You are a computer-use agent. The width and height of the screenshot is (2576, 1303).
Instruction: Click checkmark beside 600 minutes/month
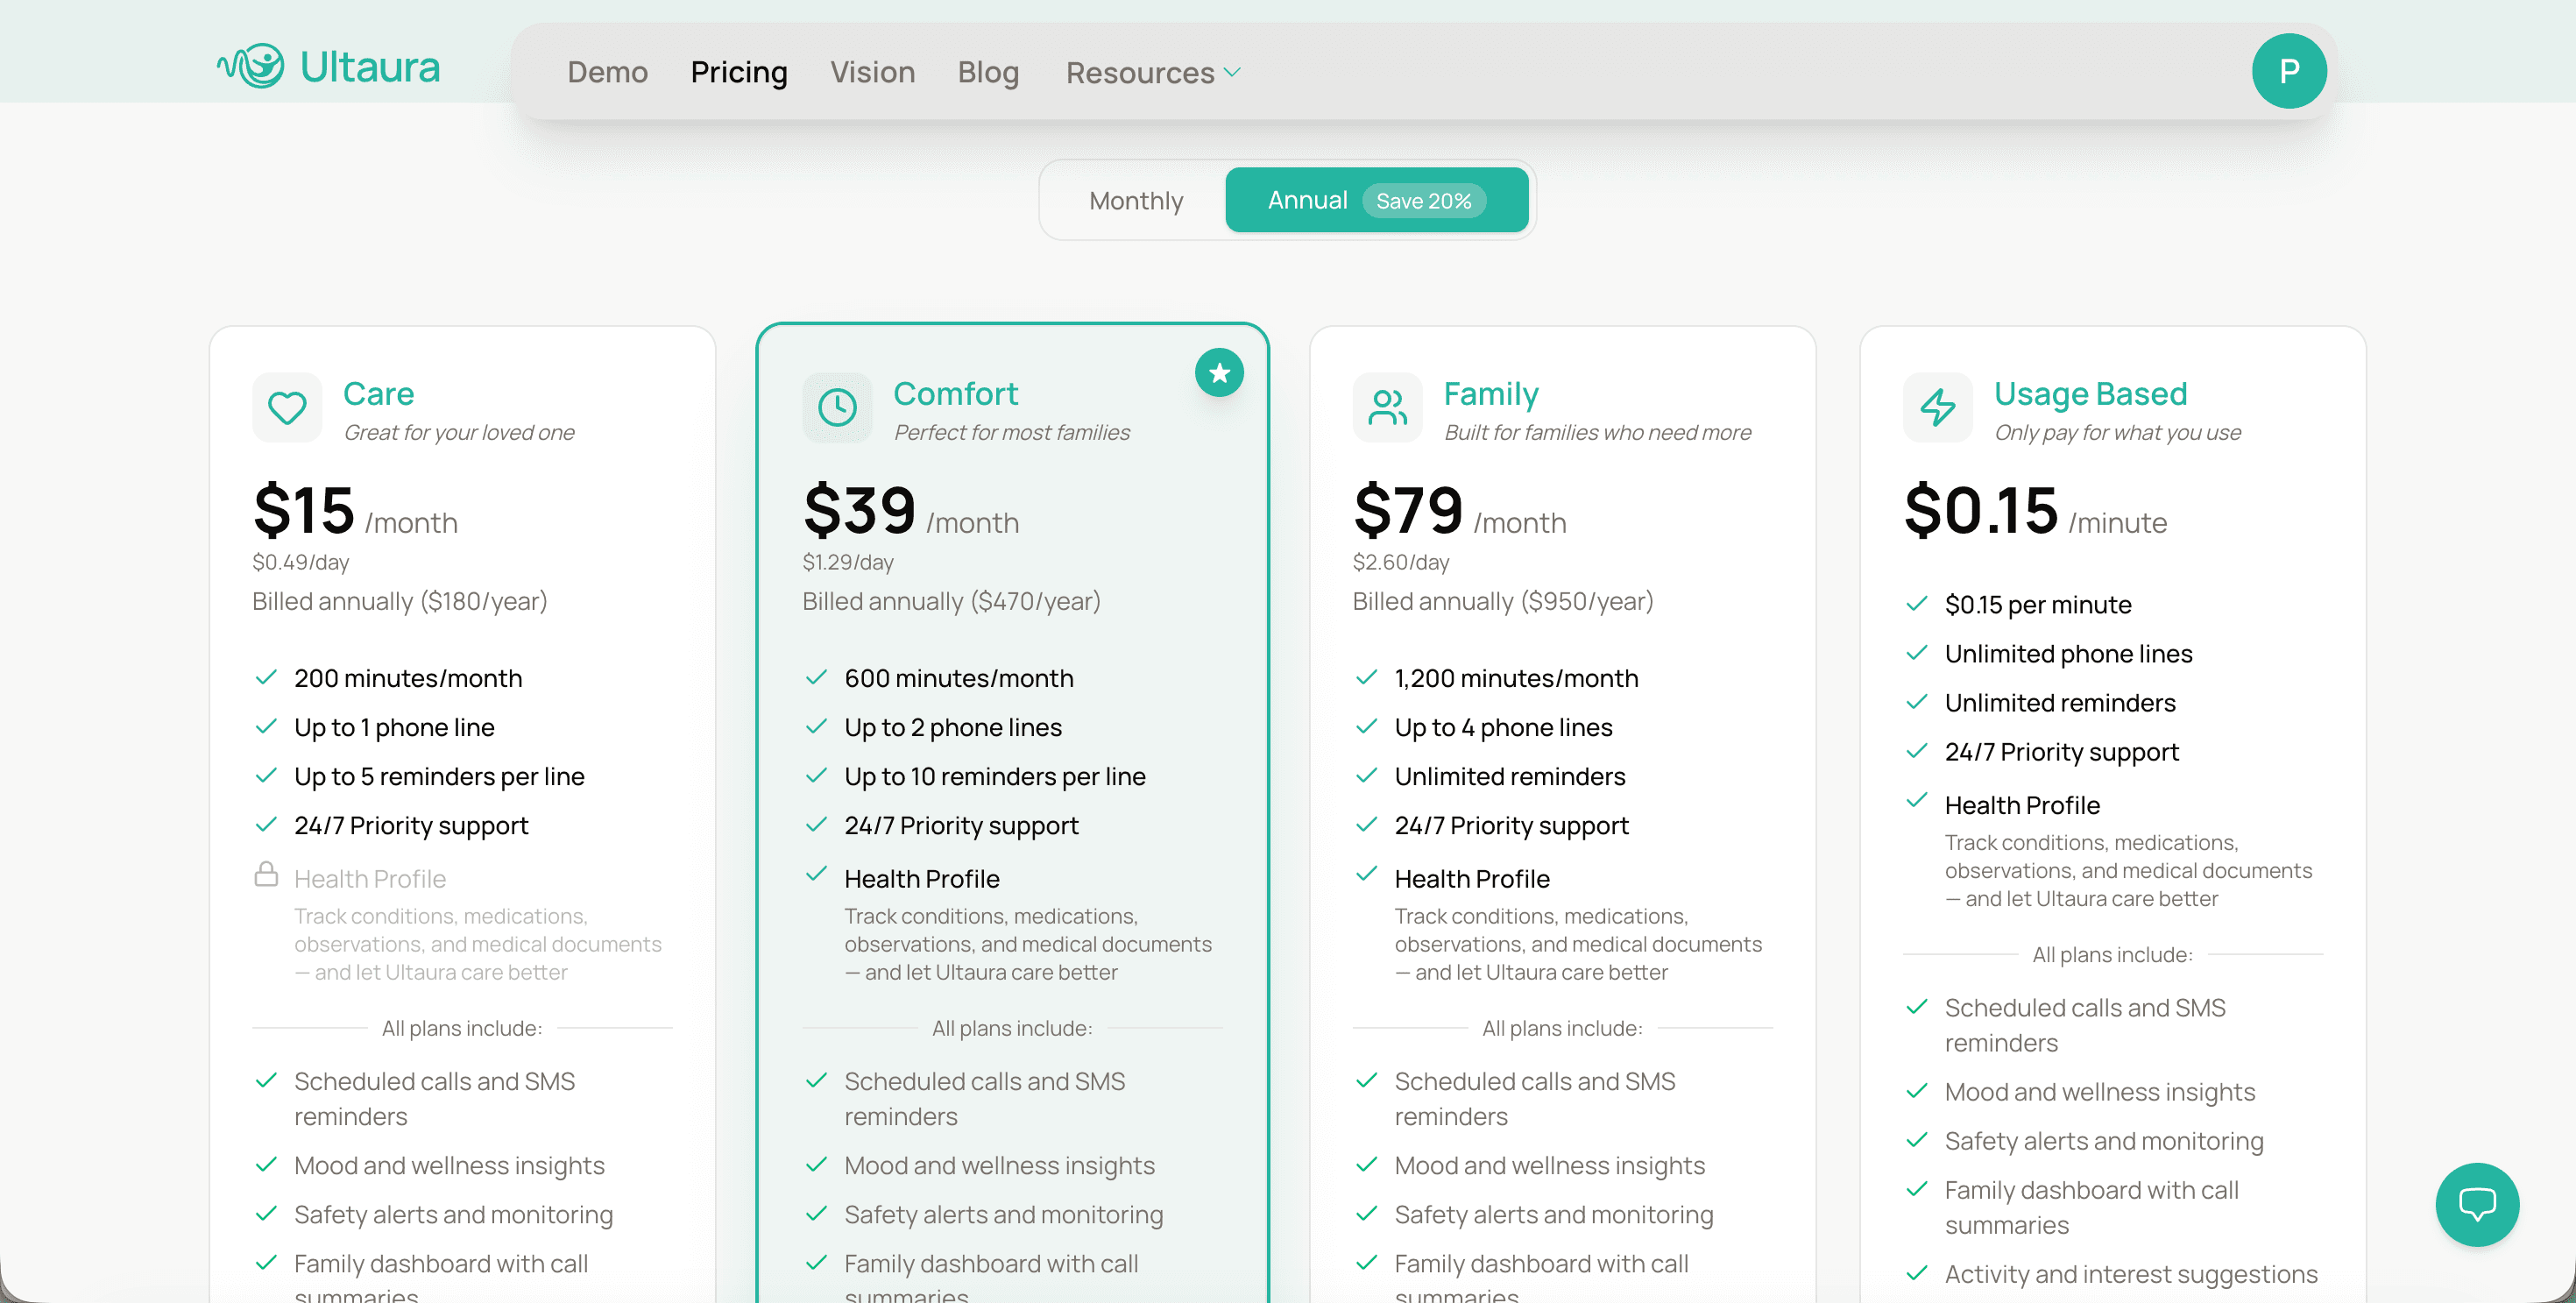pyautogui.click(x=816, y=677)
